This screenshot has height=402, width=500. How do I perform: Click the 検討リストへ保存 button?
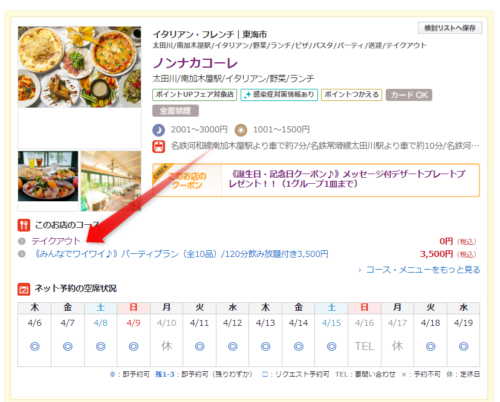pyautogui.click(x=450, y=28)
